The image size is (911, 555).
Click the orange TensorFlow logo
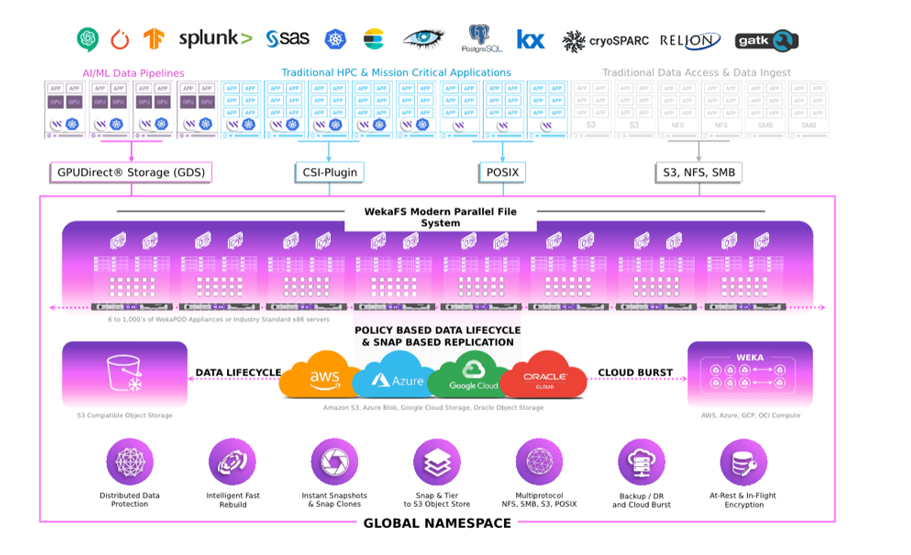coord(154,39)
